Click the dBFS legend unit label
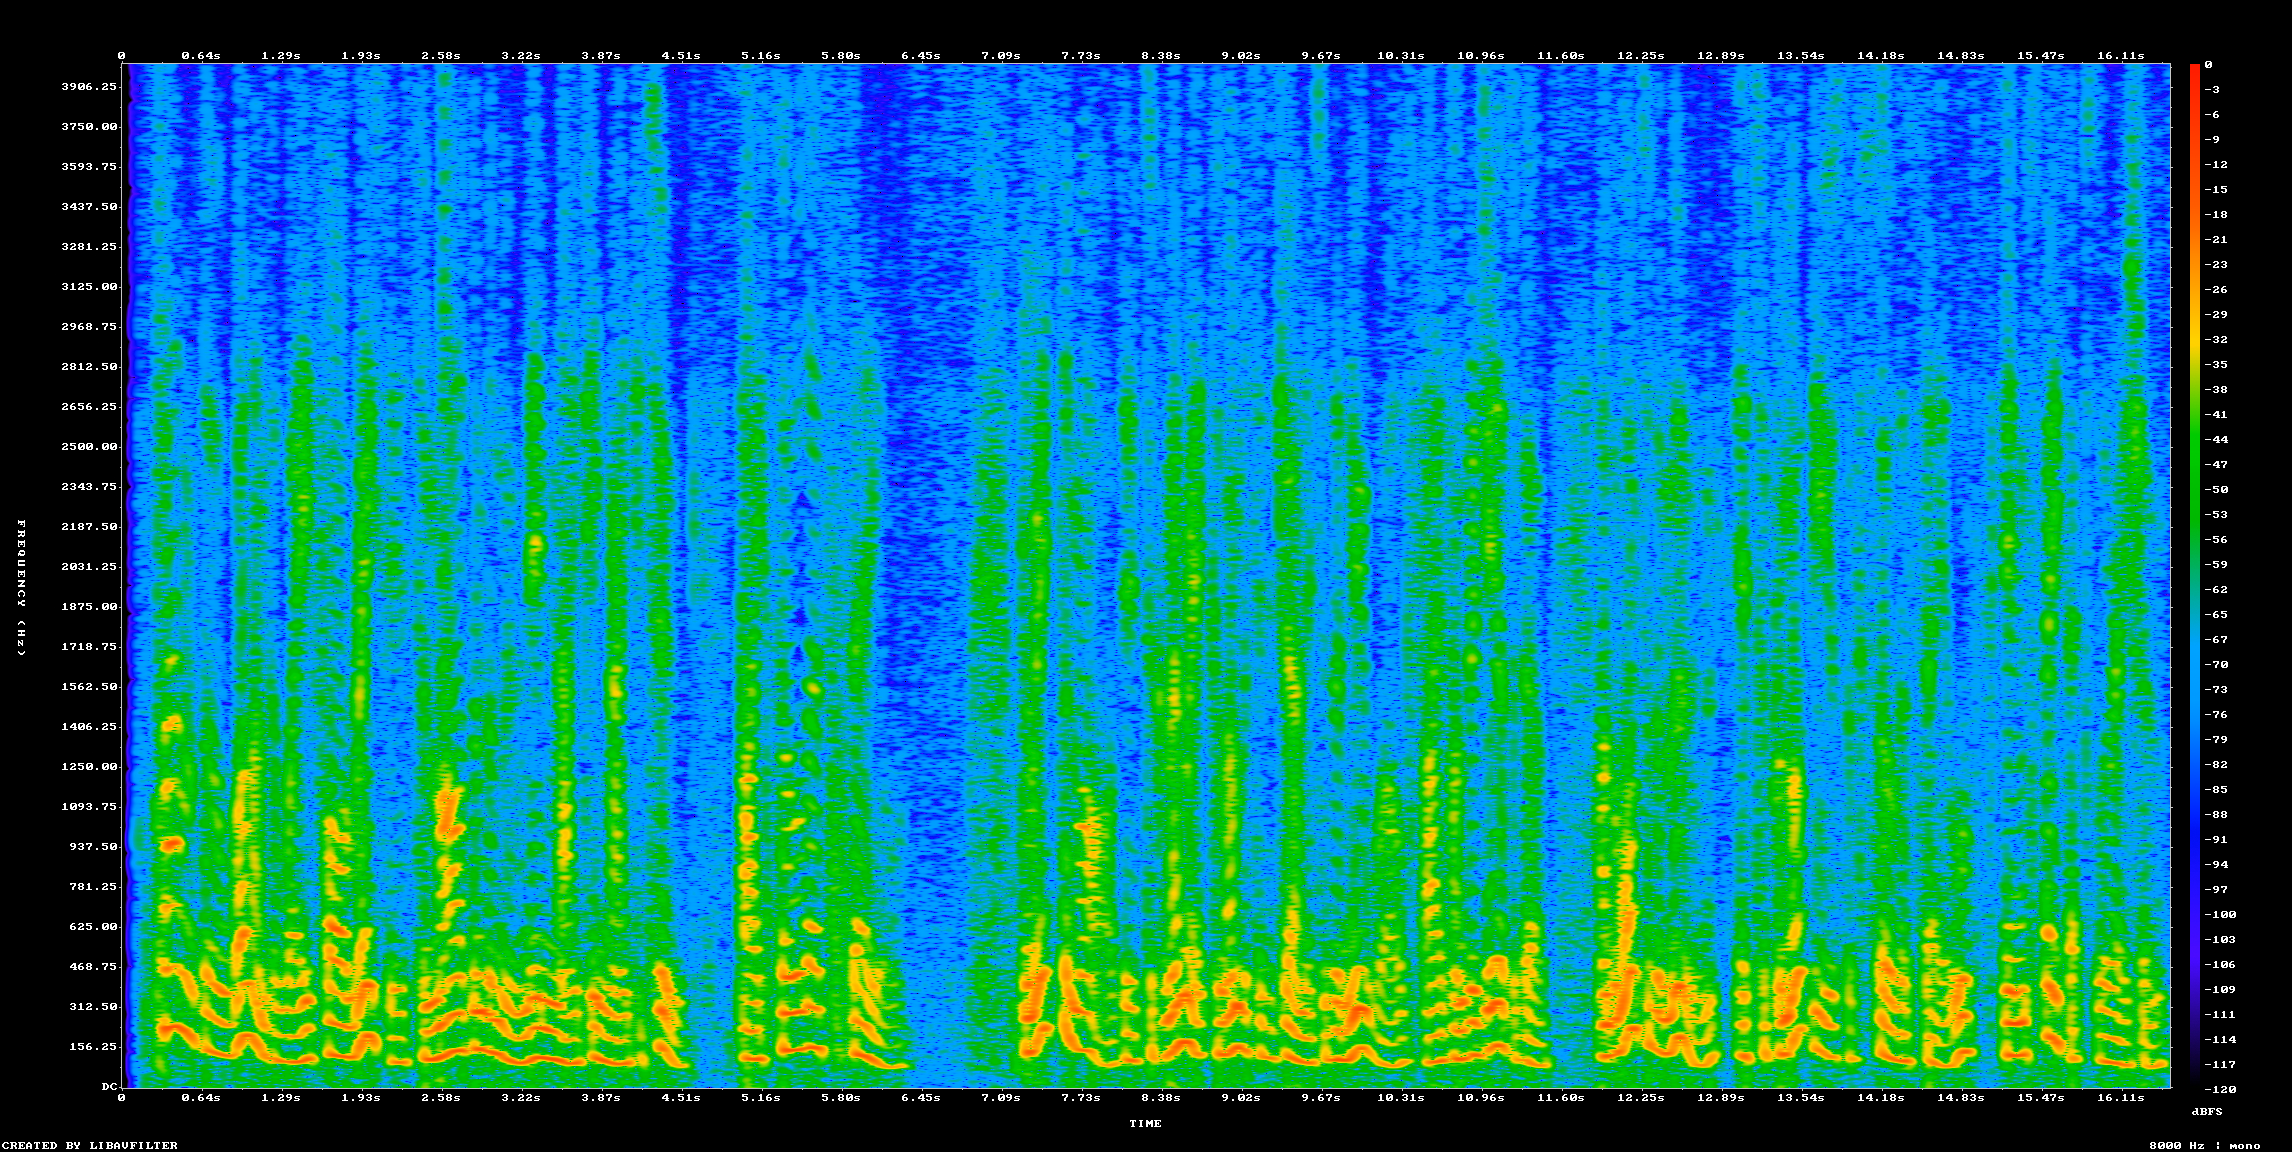This screenshot has width=2292, height=1152. coord(2206,1112)
